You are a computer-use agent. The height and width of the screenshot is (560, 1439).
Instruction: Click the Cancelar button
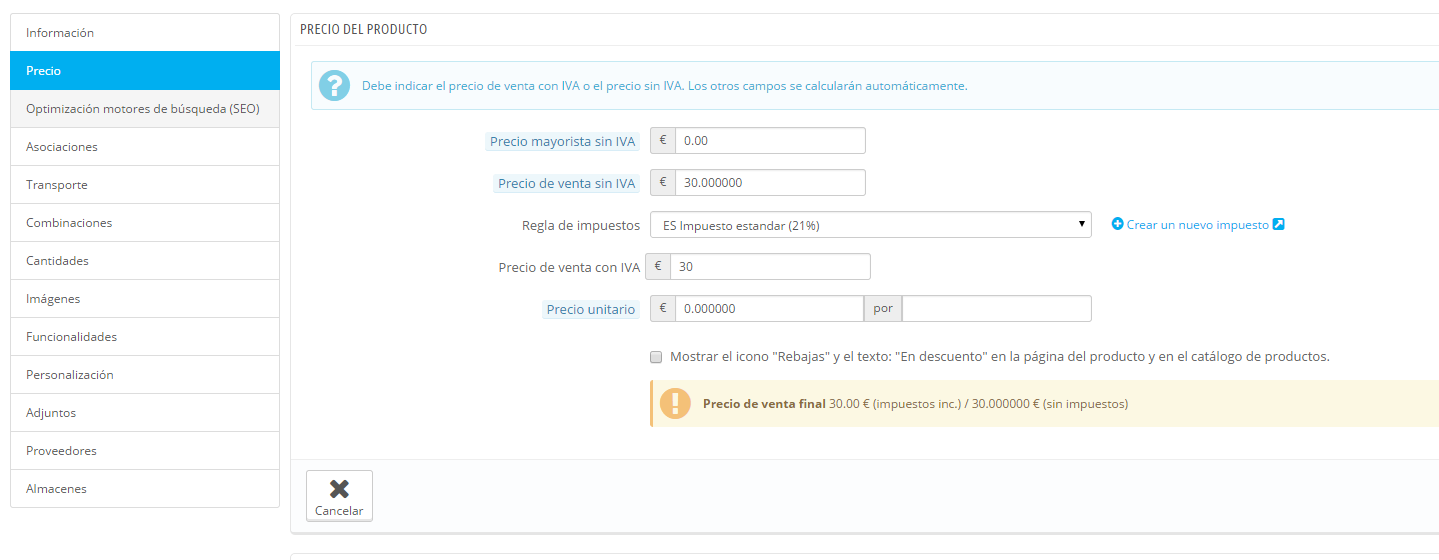click(x=339, y=496)
